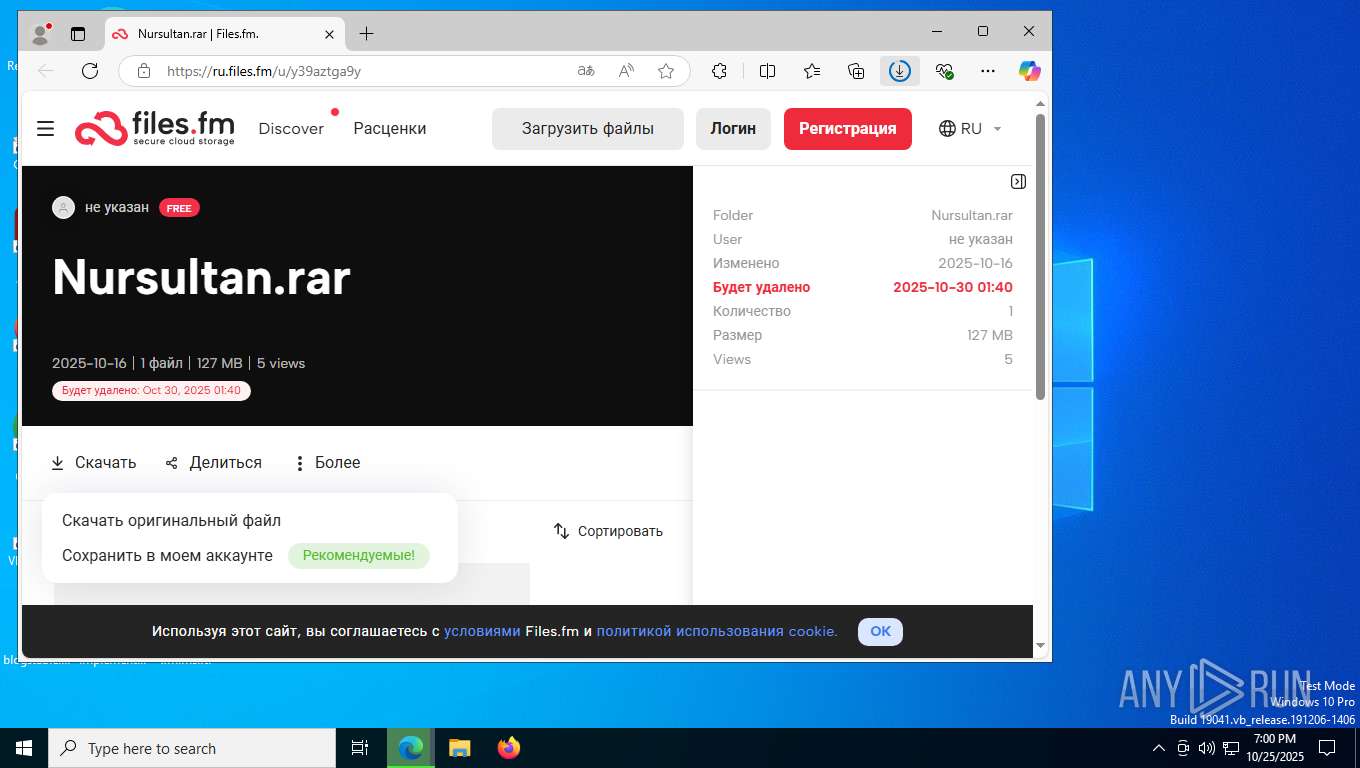Toggle split screen icon
Viewport: 1360px width, 768px height.
[x=767, y=71]
